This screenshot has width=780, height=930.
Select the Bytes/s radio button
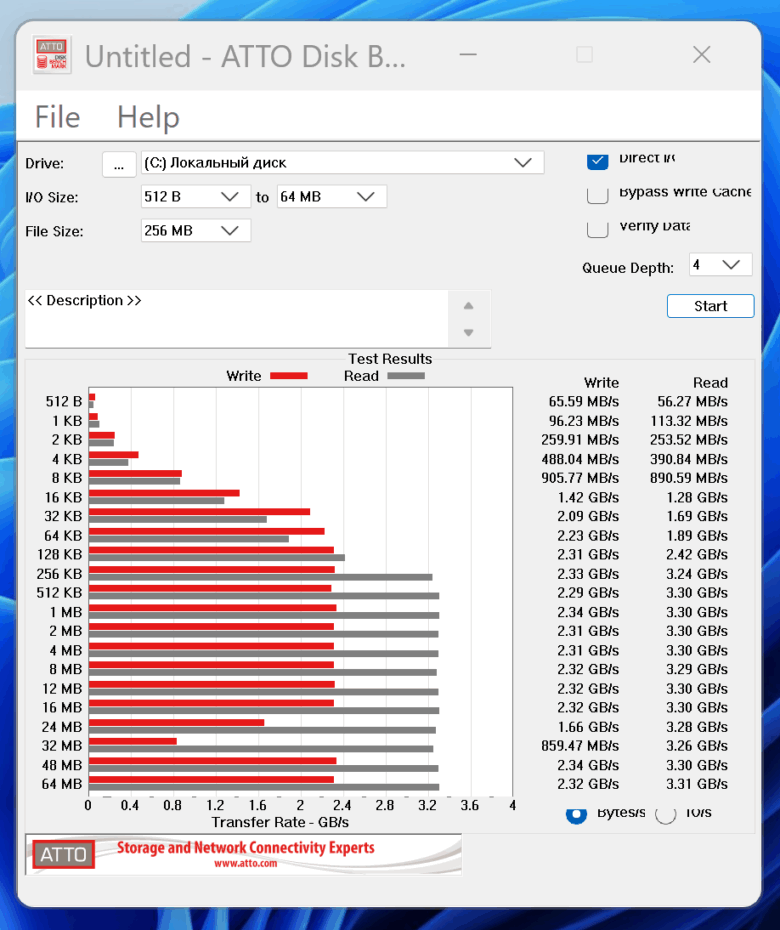point(577,814)
